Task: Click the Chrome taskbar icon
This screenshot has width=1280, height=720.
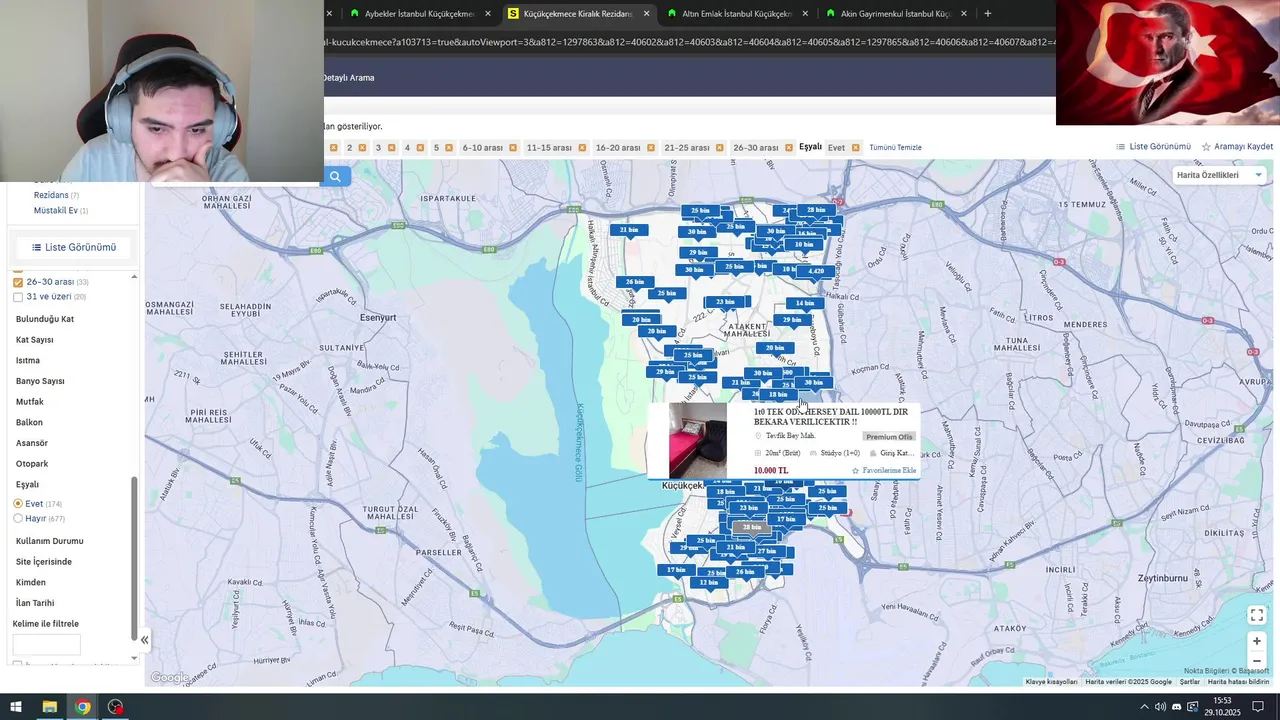Action: pos(82,707)
